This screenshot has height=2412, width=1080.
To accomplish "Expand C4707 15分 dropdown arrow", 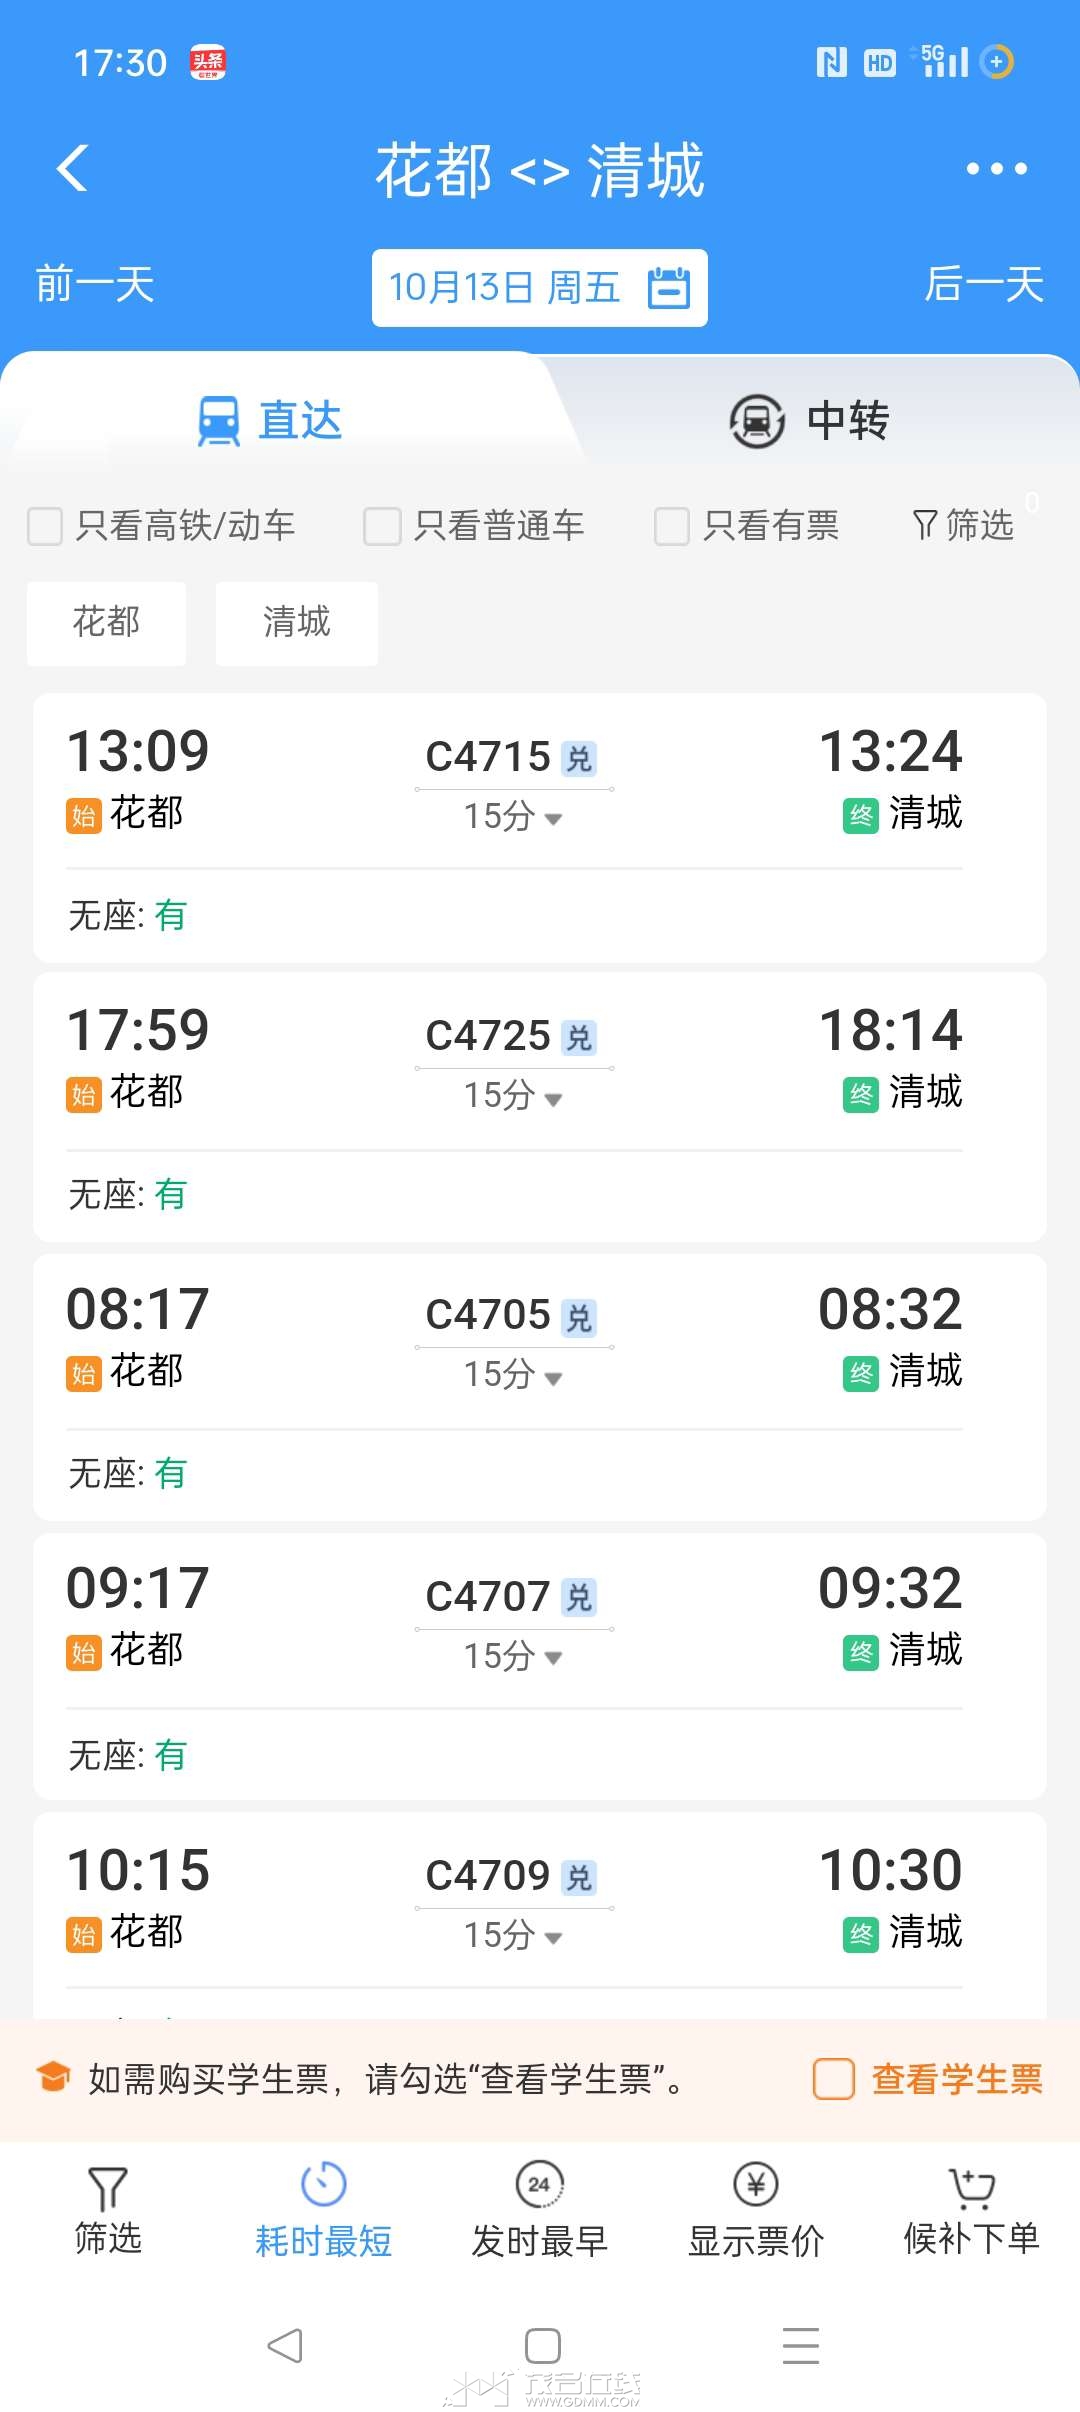I will (553, 1657).
